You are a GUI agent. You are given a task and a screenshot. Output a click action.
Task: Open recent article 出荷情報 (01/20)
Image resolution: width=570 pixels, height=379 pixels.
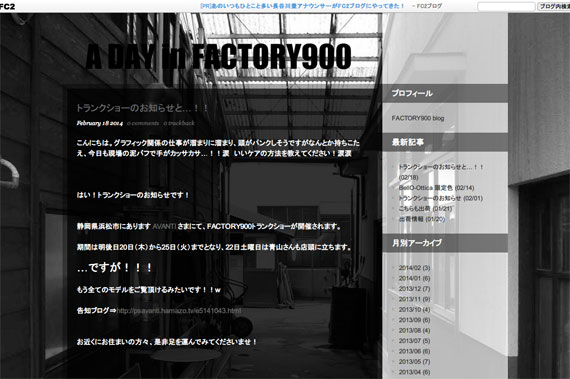click(422, 219)
